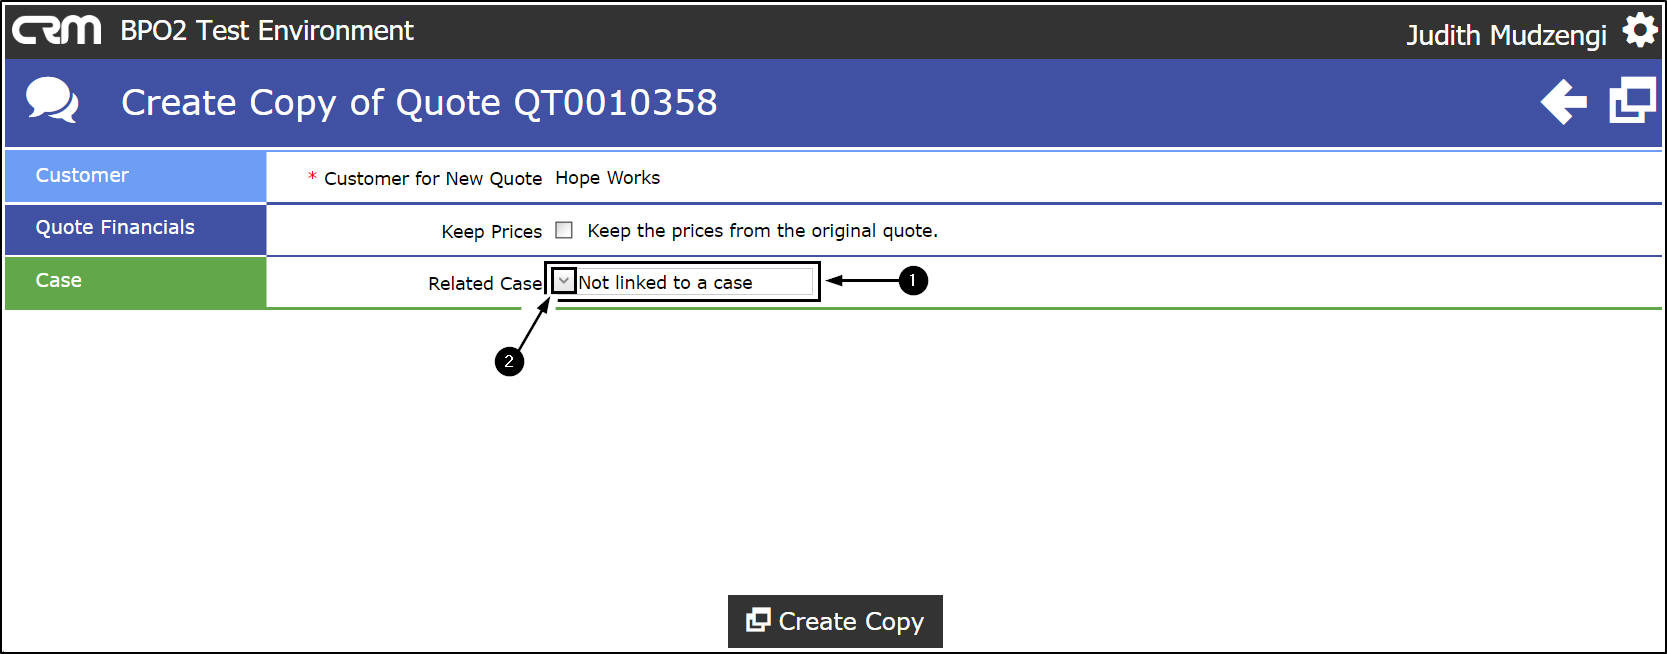Viewport: 1667px width, 654px height.
Task: Open the Case section tab
Action: click(135, 281)
